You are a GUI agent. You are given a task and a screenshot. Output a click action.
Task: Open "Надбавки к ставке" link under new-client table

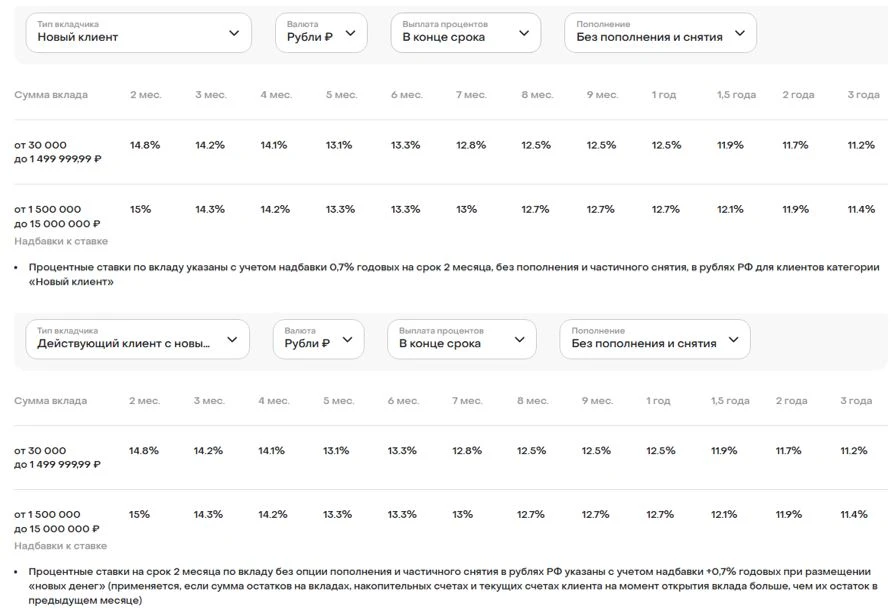click(x=61, y=241)
